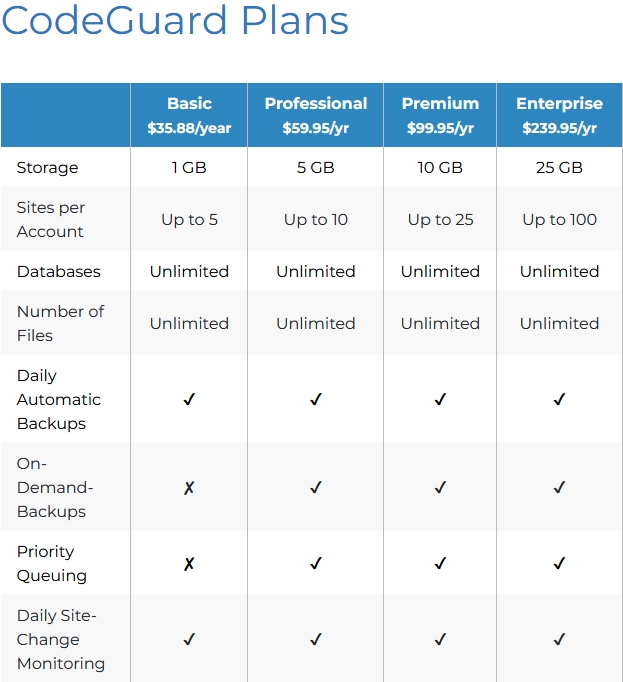This screenshot has width=623, height=682.
Task: Click Professional plan Priority Queuing checkmark
Action: pos(316,564)
